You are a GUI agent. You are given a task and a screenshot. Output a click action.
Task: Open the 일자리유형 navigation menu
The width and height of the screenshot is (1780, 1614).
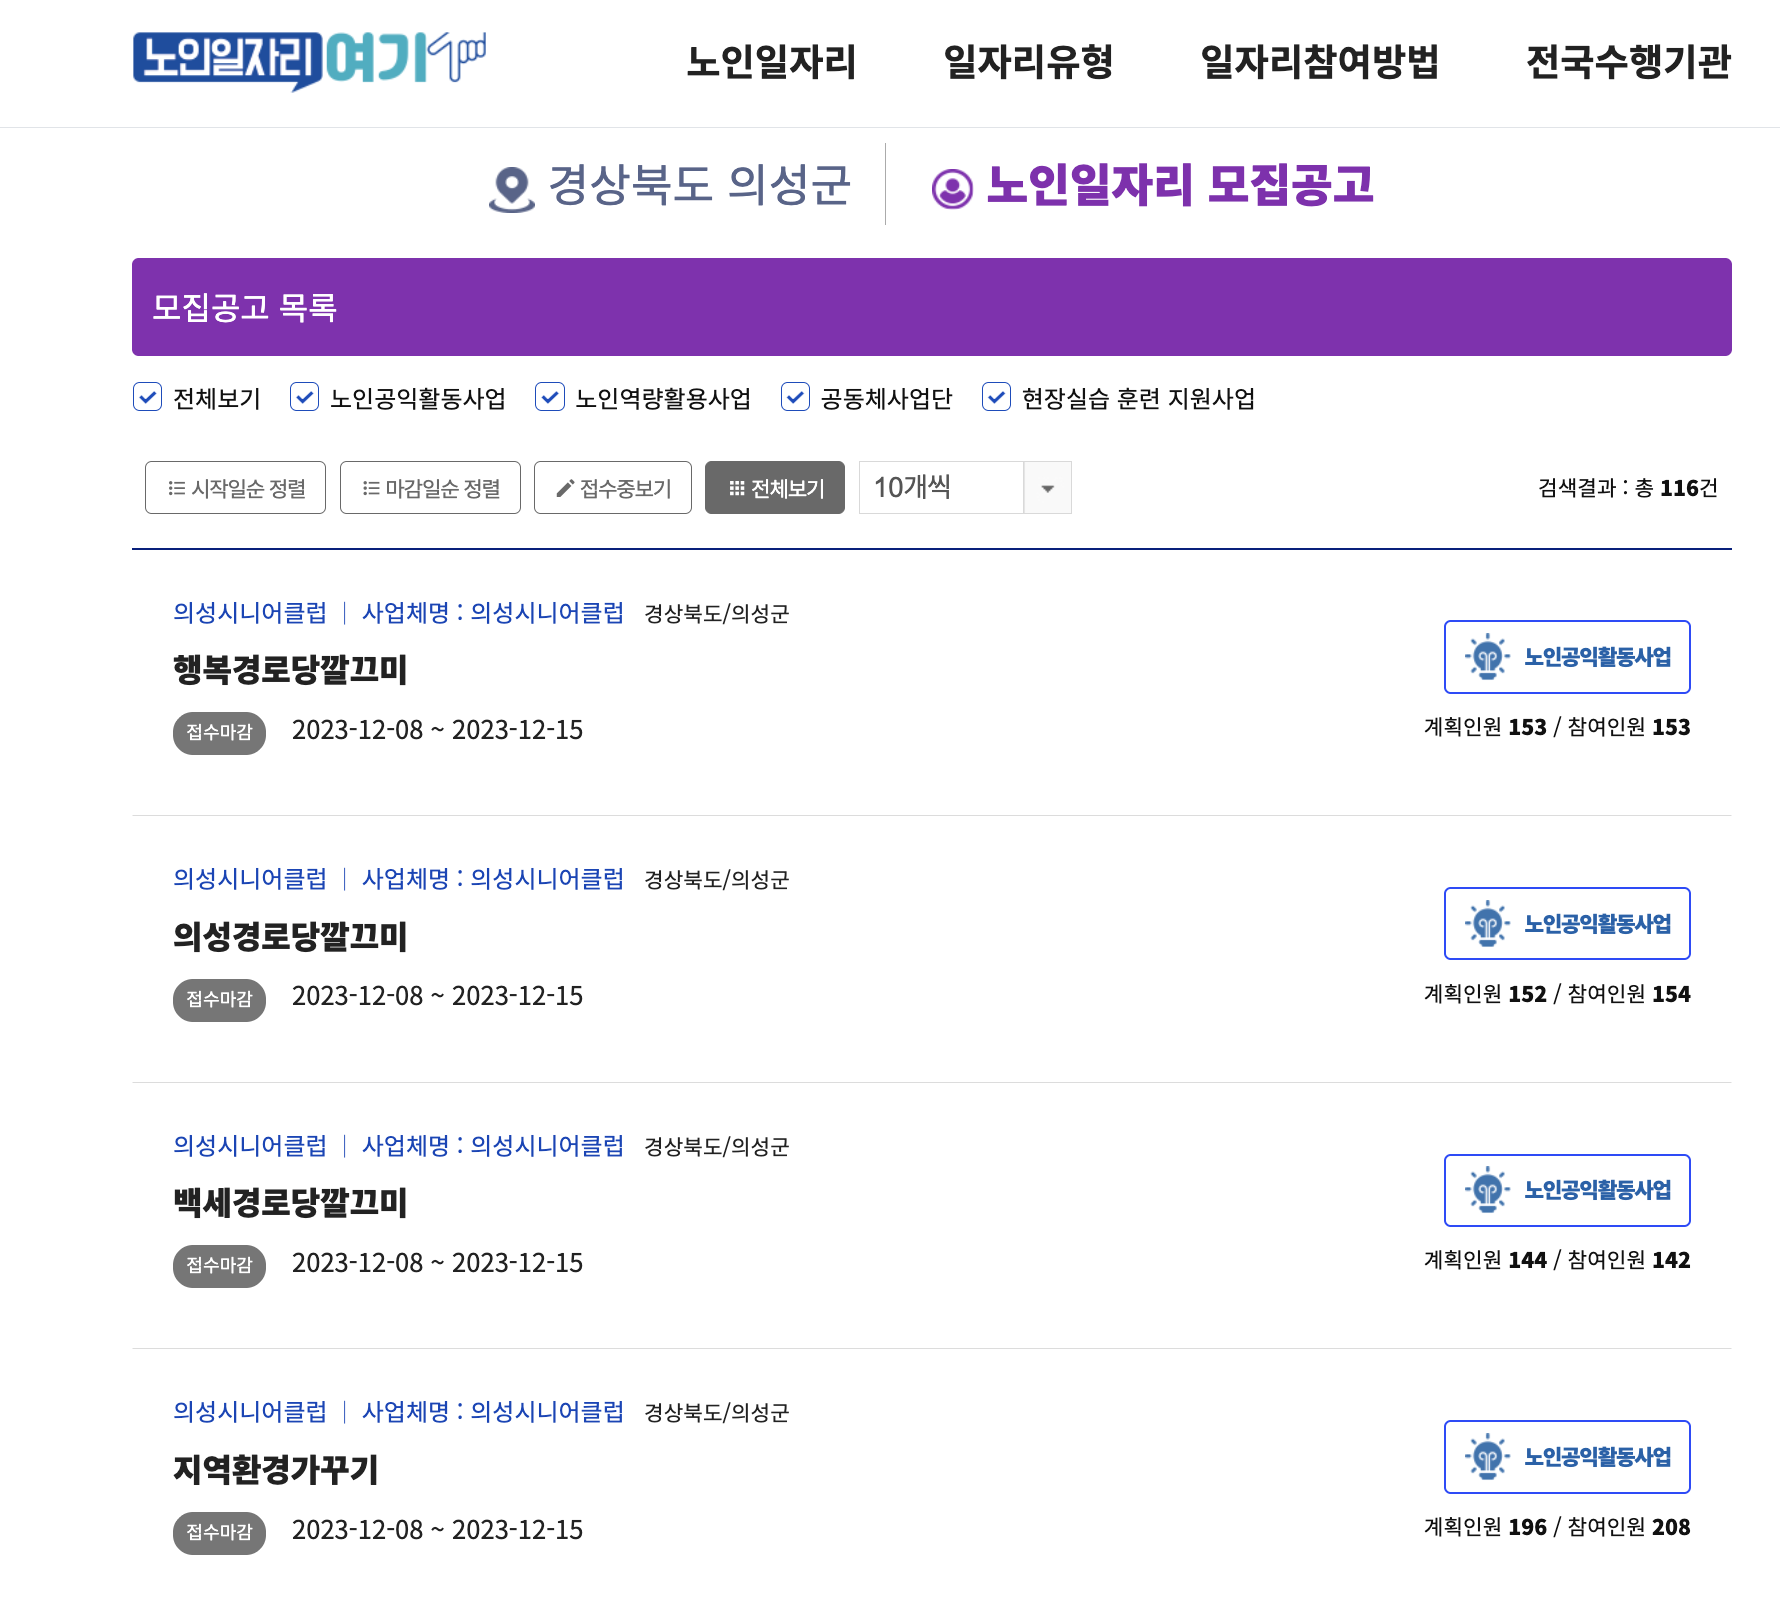(1028, 62)
